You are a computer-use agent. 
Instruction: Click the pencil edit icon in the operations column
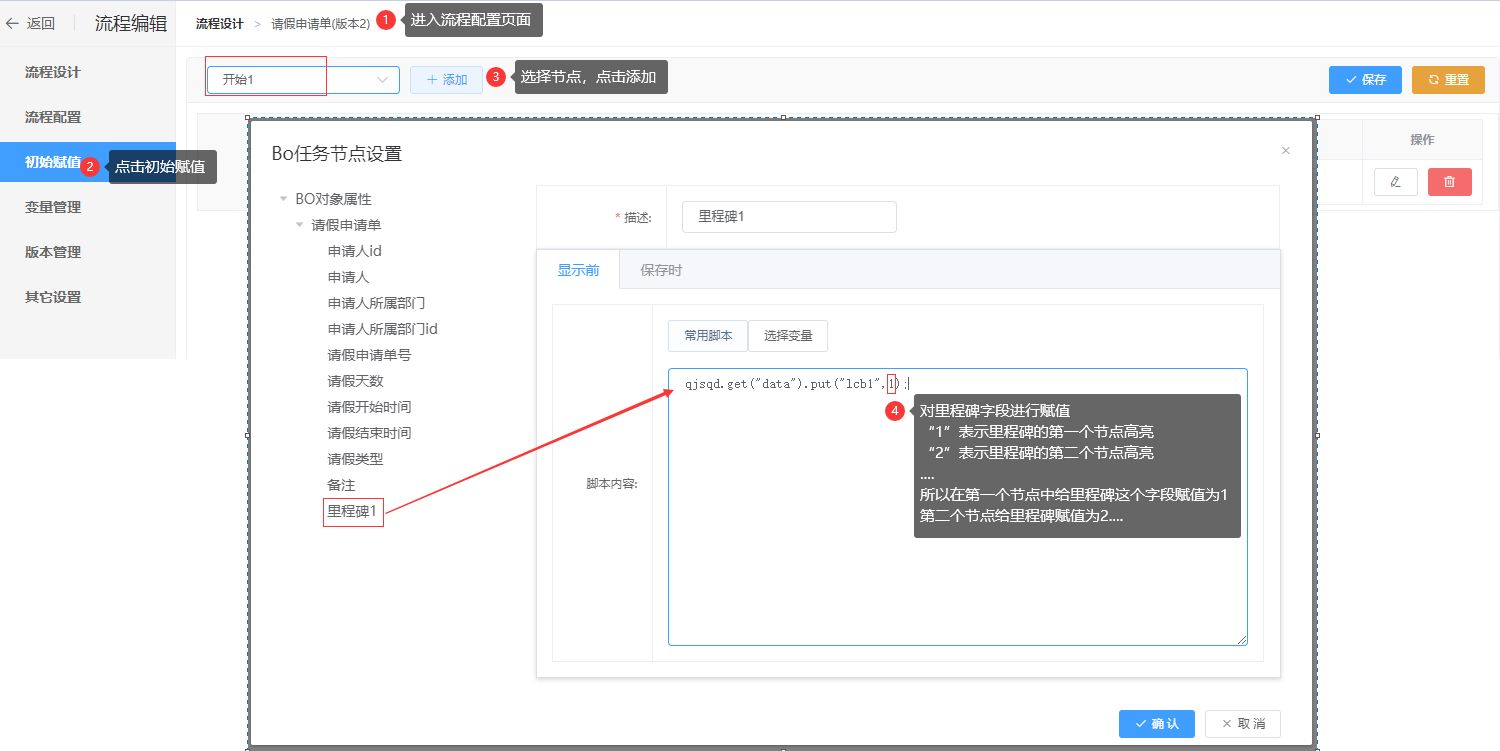[x=1395, y=182]
